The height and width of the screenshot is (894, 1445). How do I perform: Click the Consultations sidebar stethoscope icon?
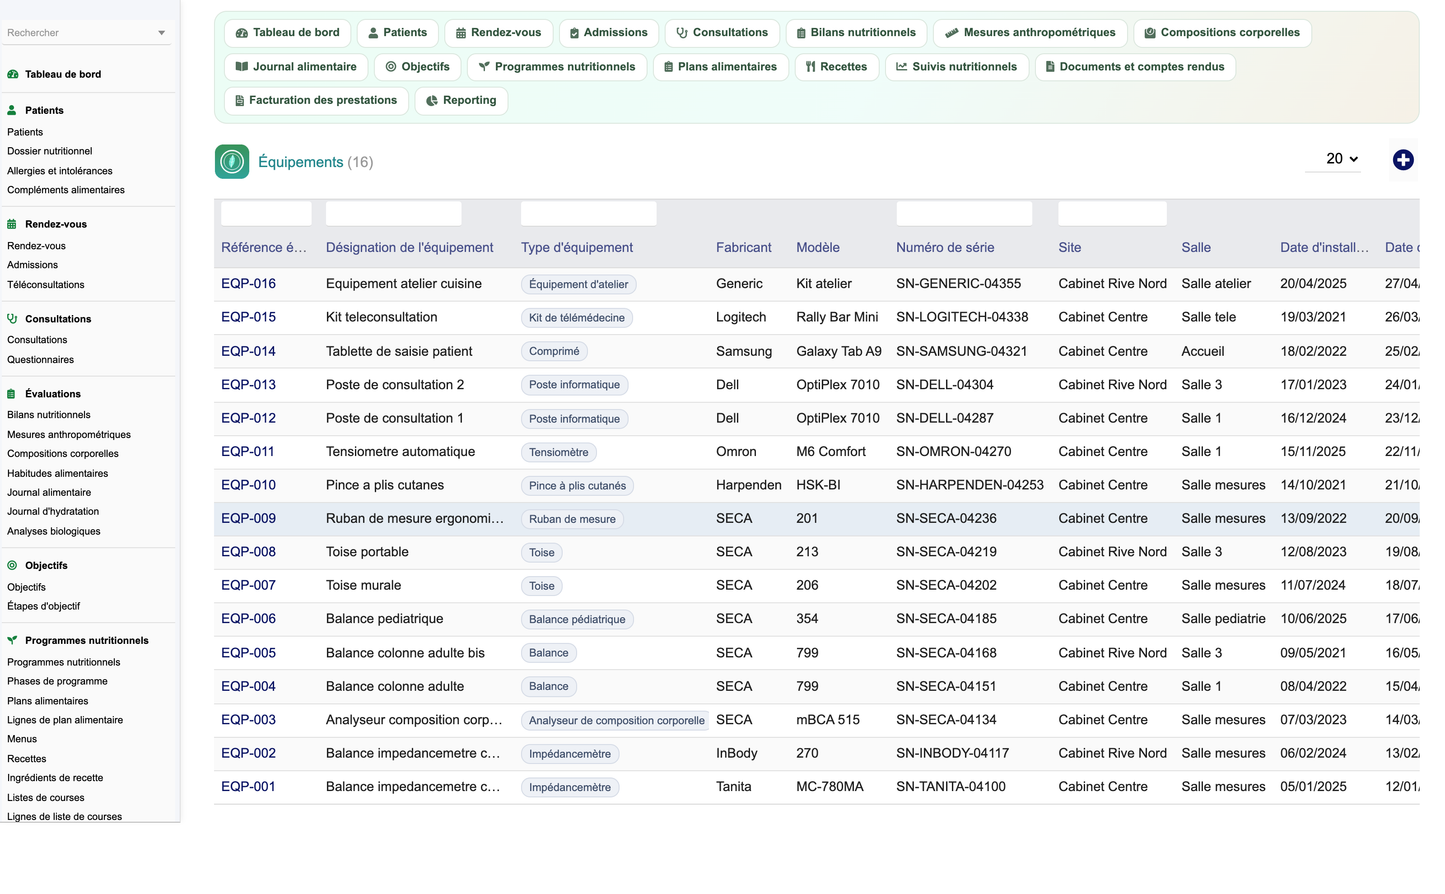pos(12,319)
